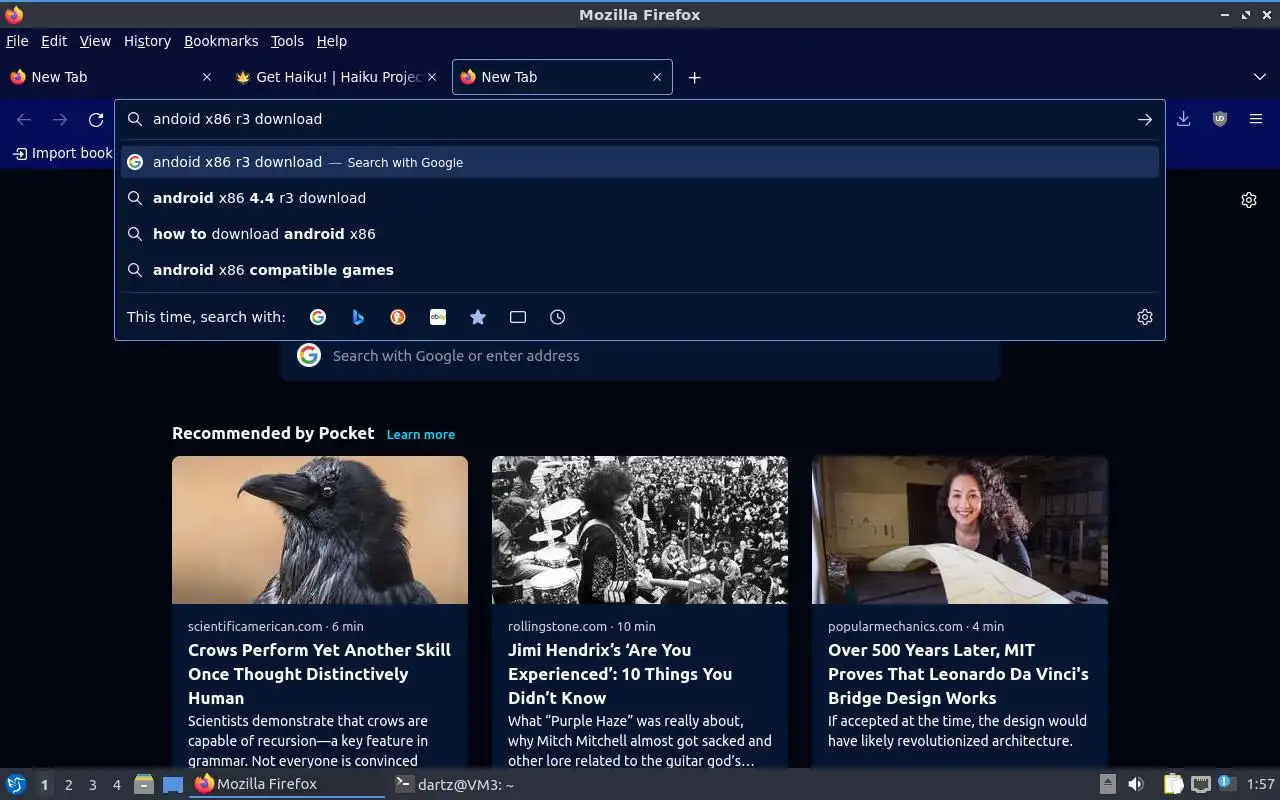Click the network status tray icon
The image size is (1280, 800).
[1201, 784]
